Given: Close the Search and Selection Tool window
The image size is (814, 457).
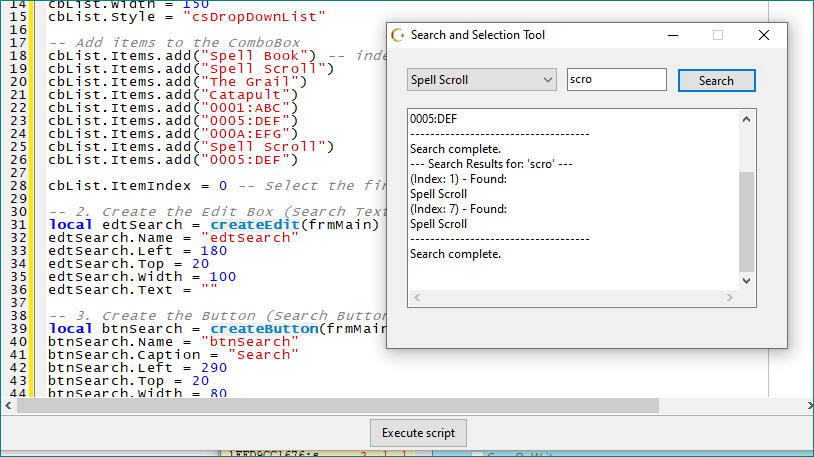Looking at the screenshot, I should click(764, 35).
